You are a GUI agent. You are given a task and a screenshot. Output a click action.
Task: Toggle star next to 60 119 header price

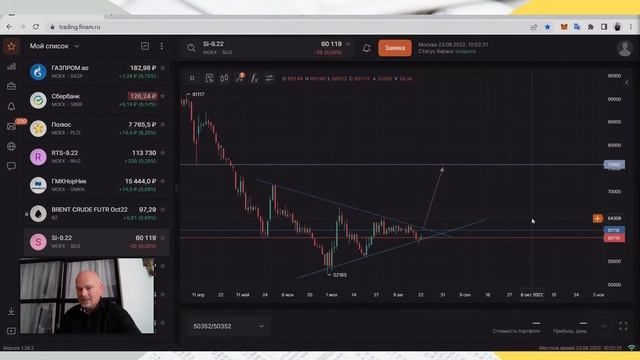tap(348, 44)
